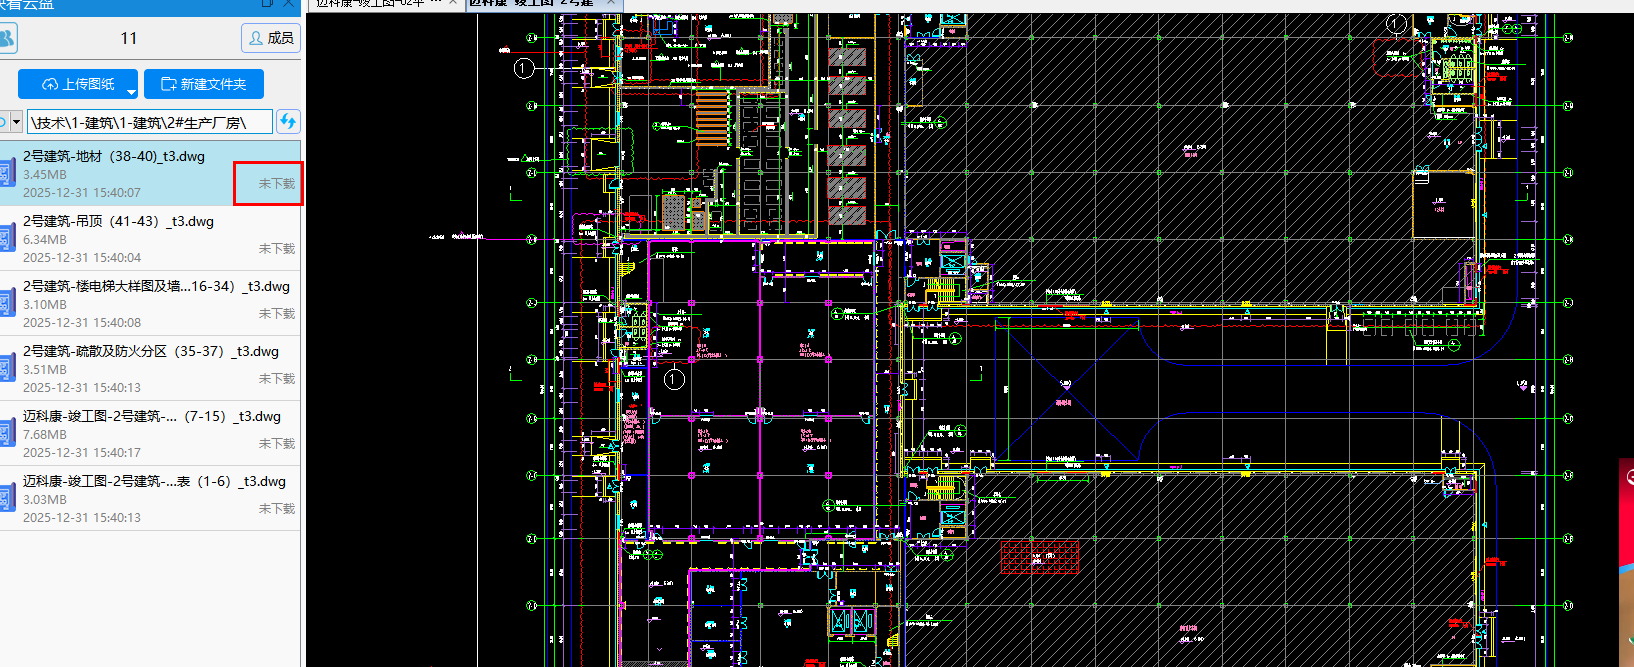Close the first drawing tab

point(453,3)
